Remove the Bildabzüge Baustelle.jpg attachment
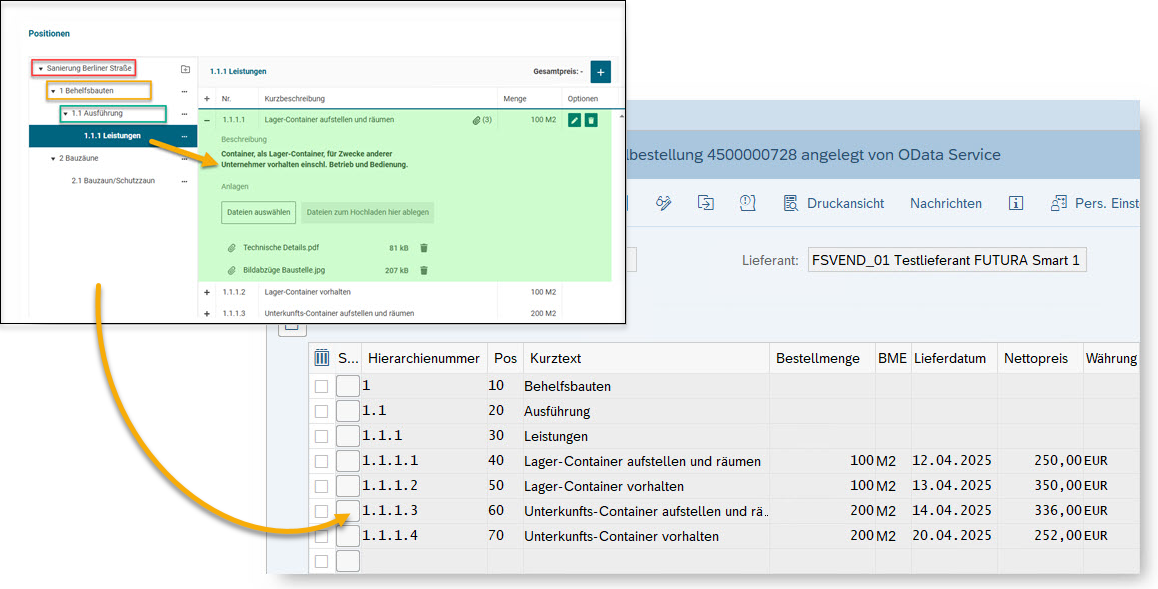The width and height of the screenshot is (1158, 589). 424,271
